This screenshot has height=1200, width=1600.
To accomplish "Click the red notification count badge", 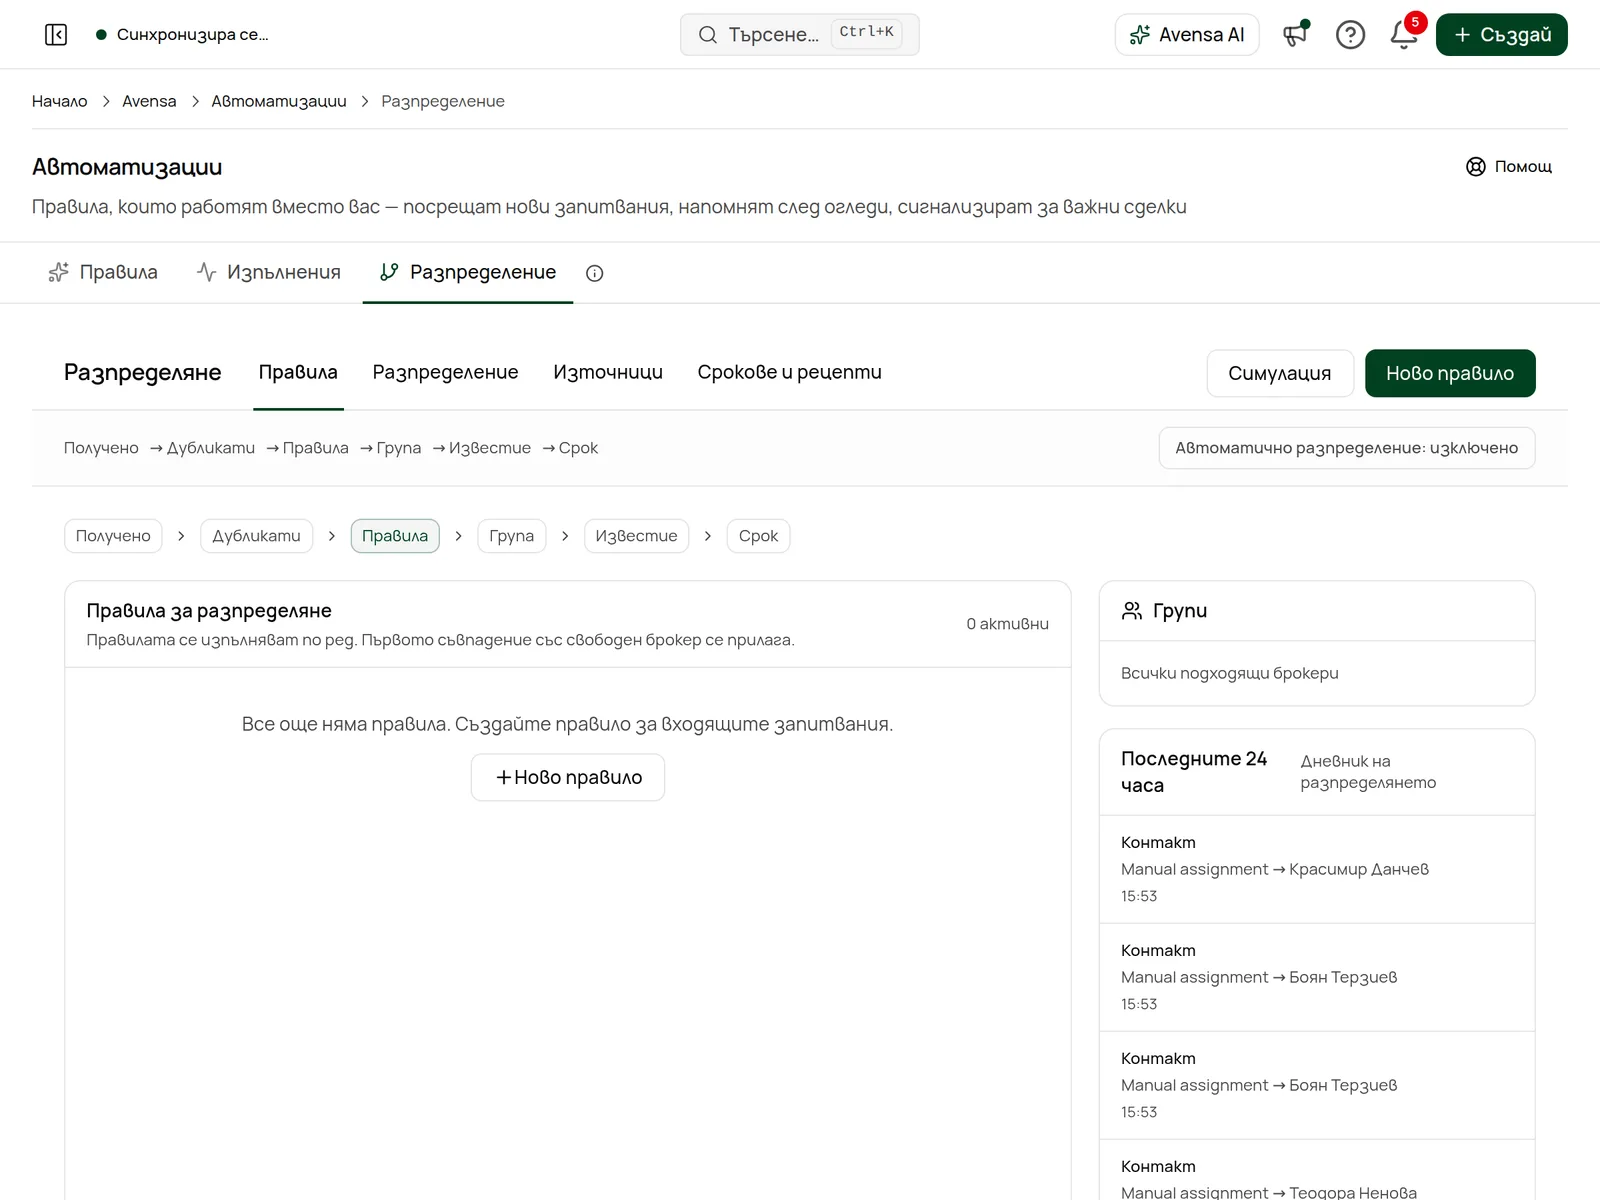I will pyautogui.click(x=1415, y=22).
